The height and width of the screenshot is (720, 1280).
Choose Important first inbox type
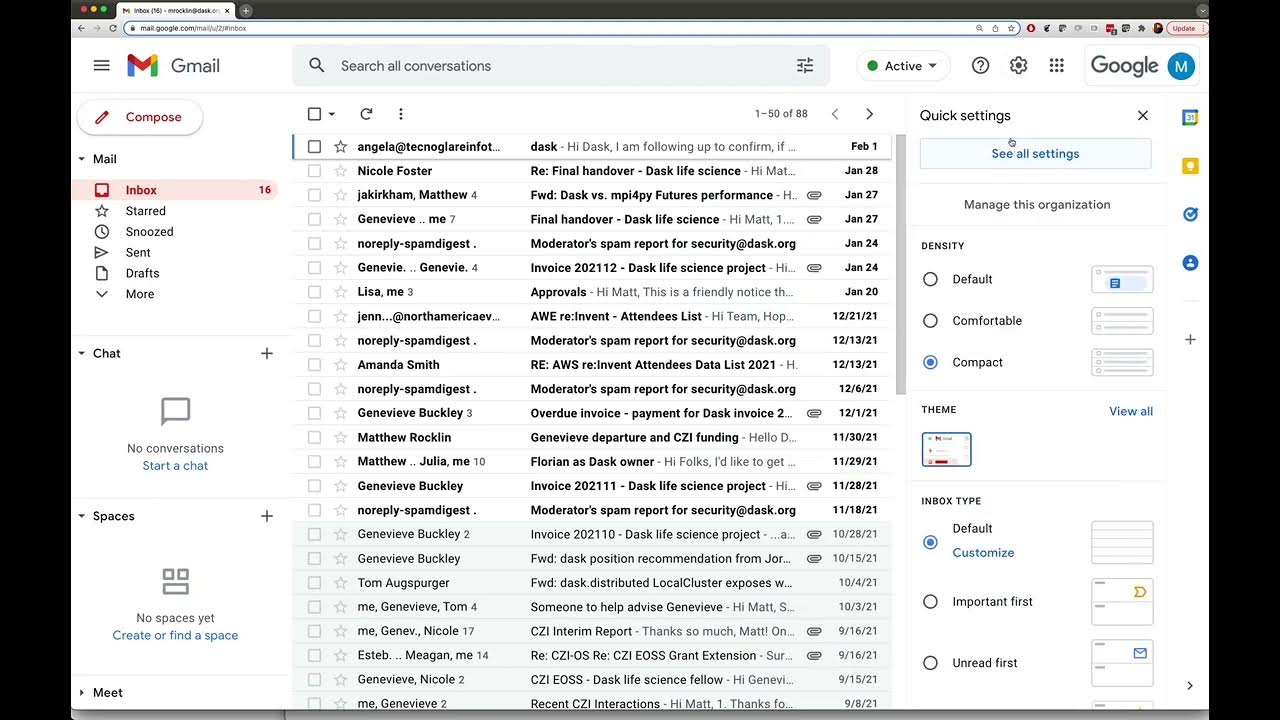click(930, 602)
